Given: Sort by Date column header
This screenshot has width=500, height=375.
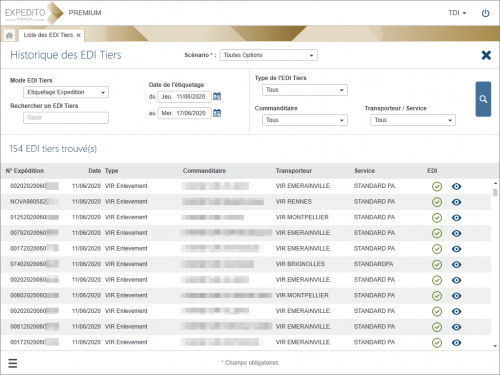Looking at the screenshot, I should (95, 171).
